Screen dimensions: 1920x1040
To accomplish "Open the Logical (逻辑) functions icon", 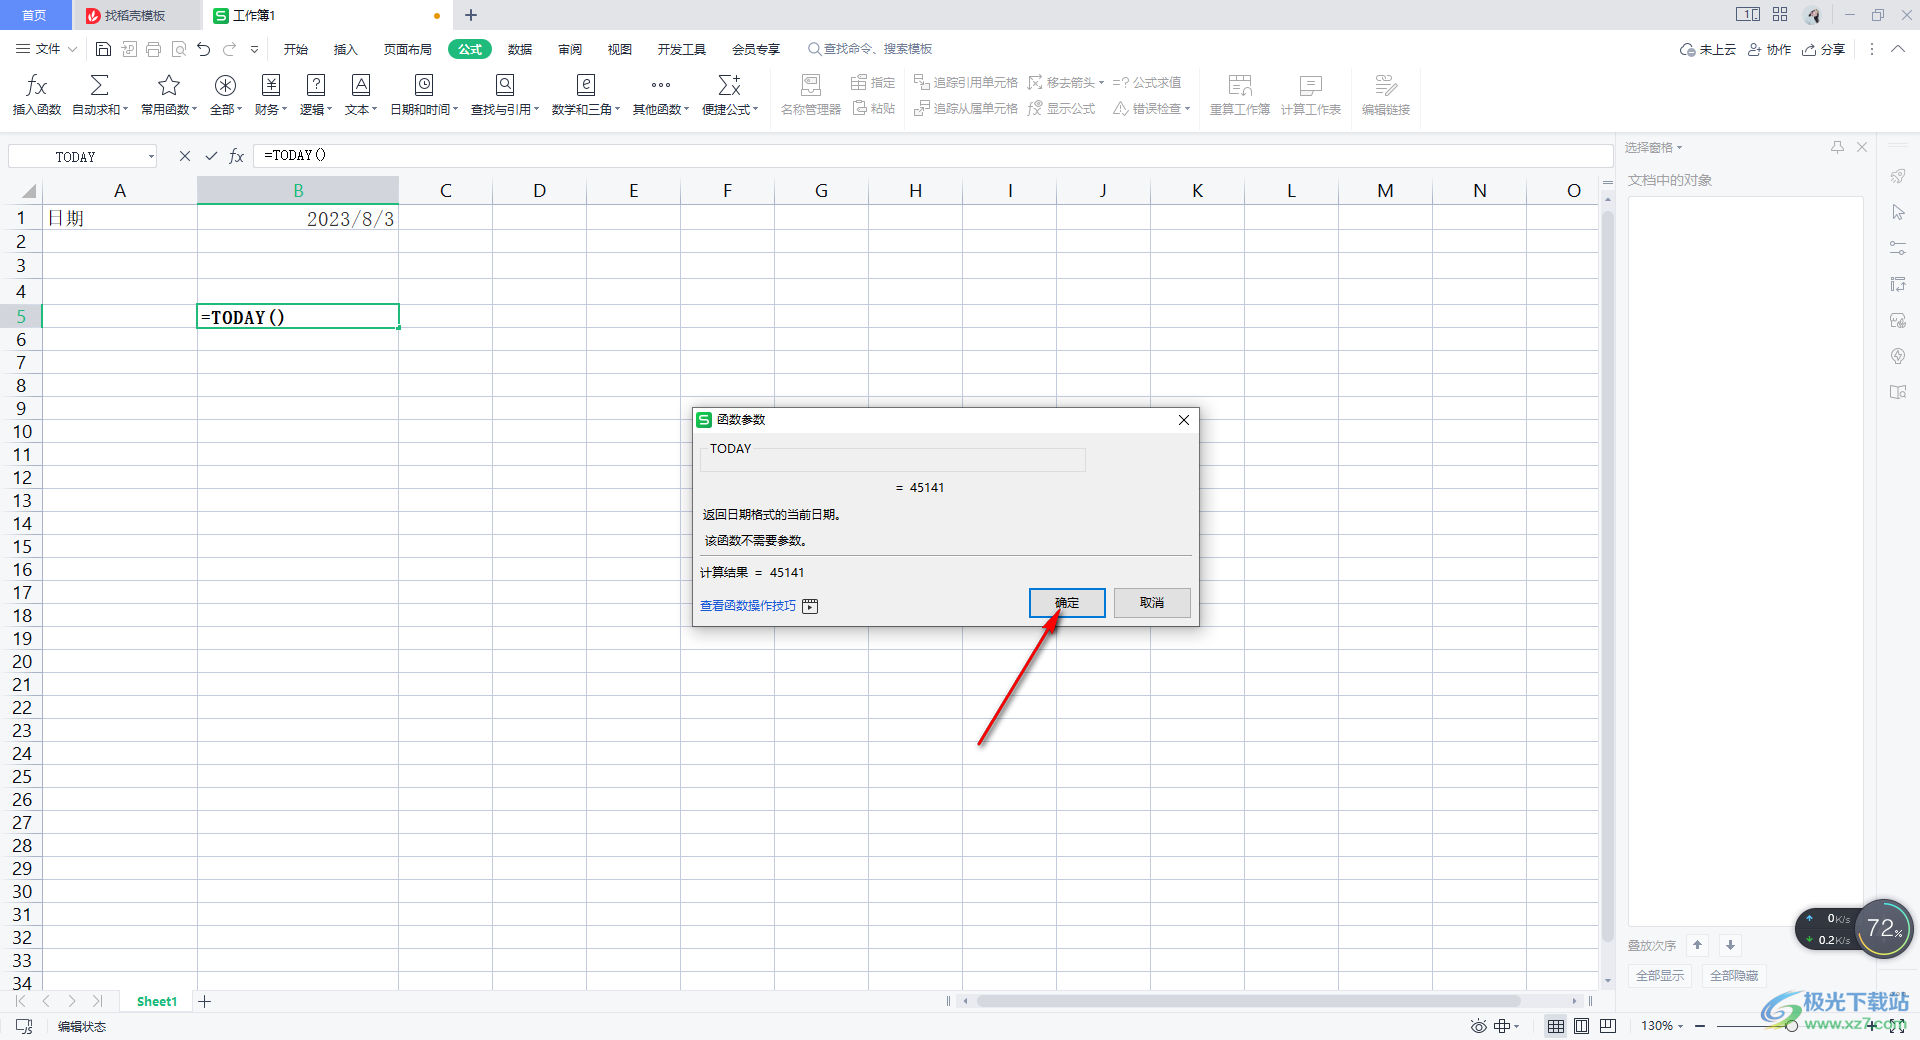I will pos(316,85).
